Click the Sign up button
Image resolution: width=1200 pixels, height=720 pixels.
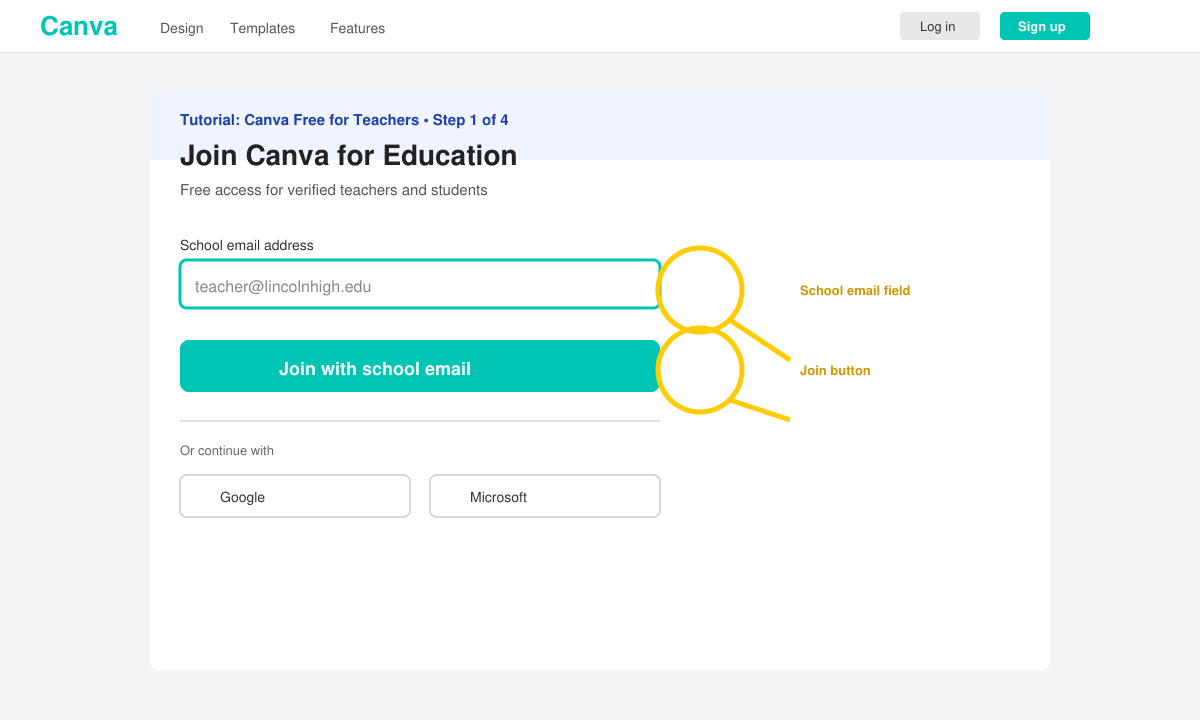click(x=1045, y=26)
